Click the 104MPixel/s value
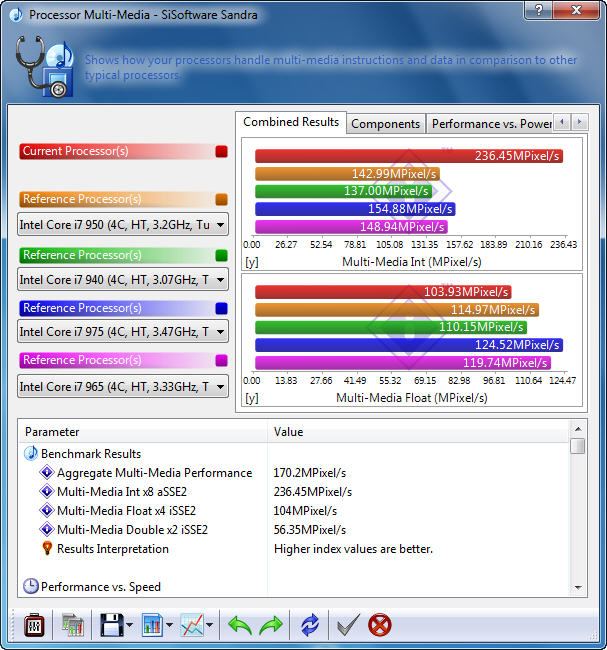The height and width of the screenshot is (650, 607). (x=305, y=511)
